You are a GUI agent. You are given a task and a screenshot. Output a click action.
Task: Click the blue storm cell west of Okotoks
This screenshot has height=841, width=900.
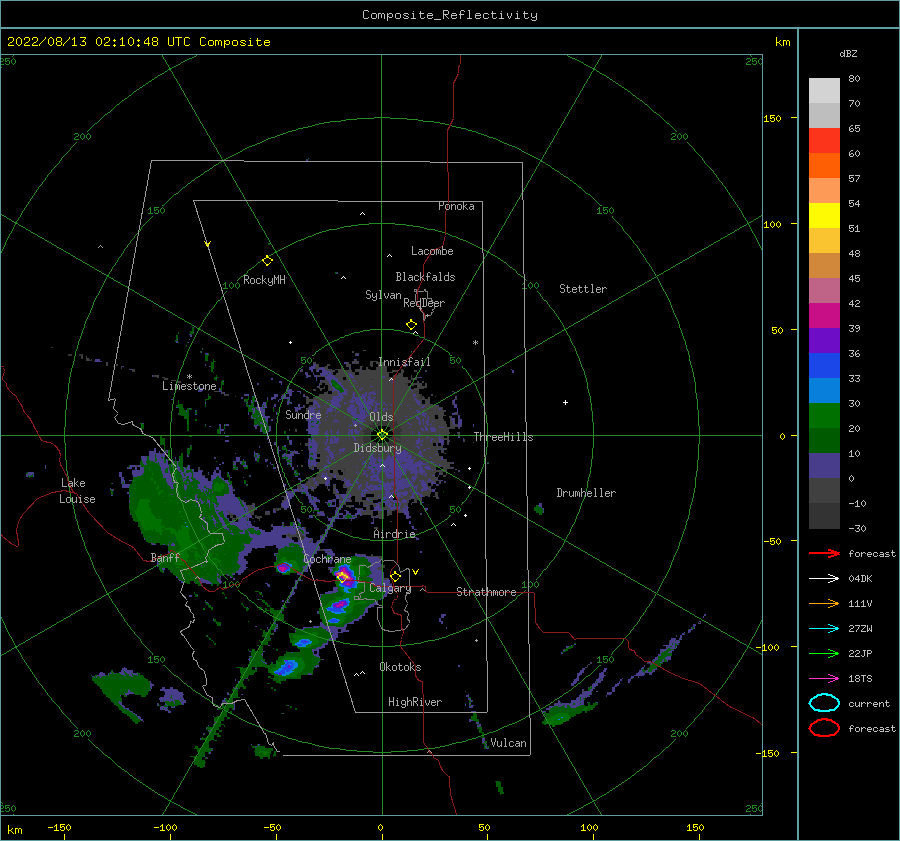[x=286, y=667]
